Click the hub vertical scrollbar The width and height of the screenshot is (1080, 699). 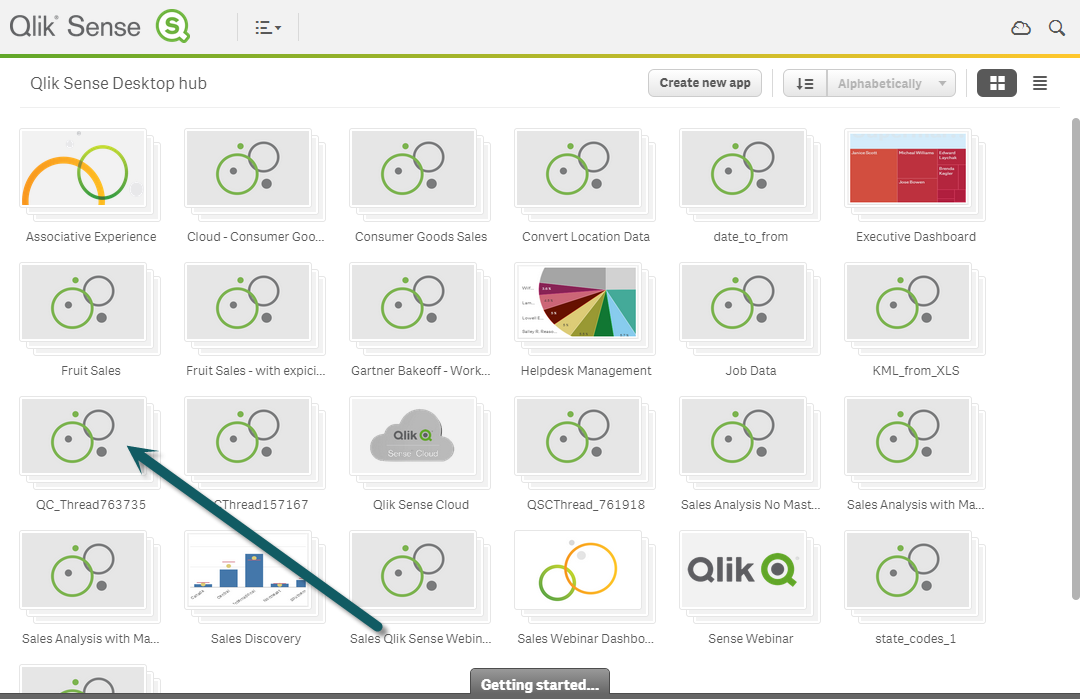click(1075, 358)
